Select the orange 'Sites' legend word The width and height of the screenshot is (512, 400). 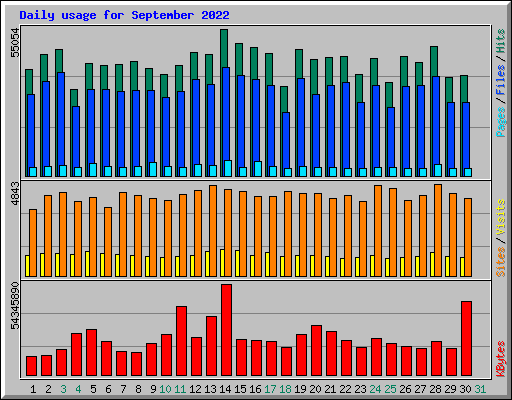(x=501, y=262)
